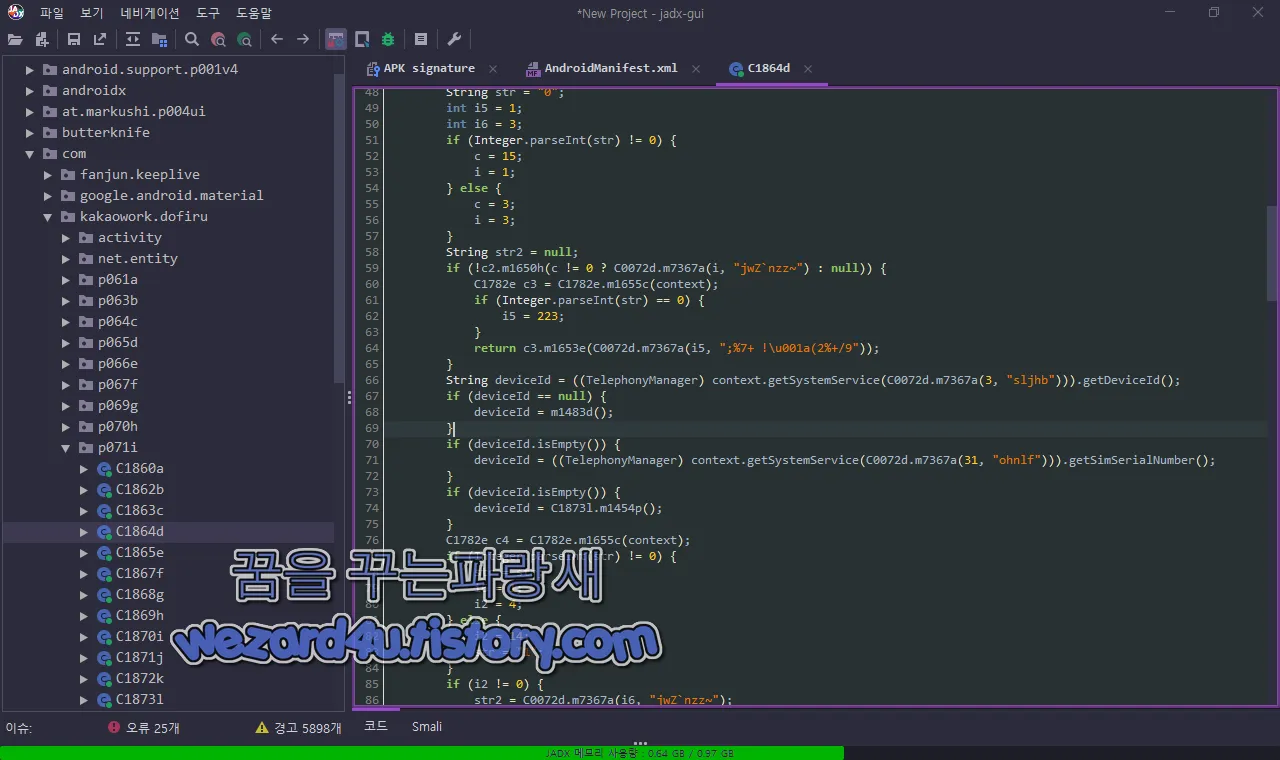This screenshot has height=760, width=1280.
Task: Click the C1865e class icon
Action: tap(104, 552)
